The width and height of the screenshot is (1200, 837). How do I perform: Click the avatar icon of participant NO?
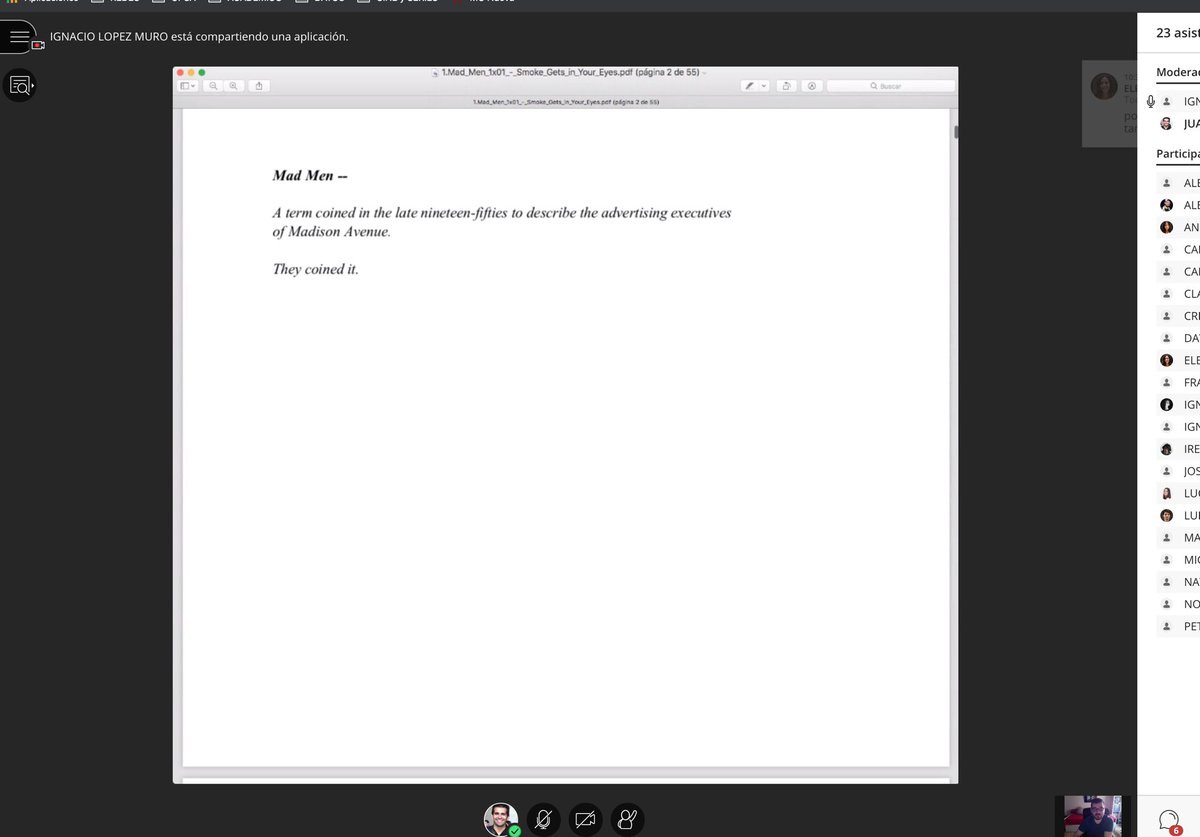1166,604
